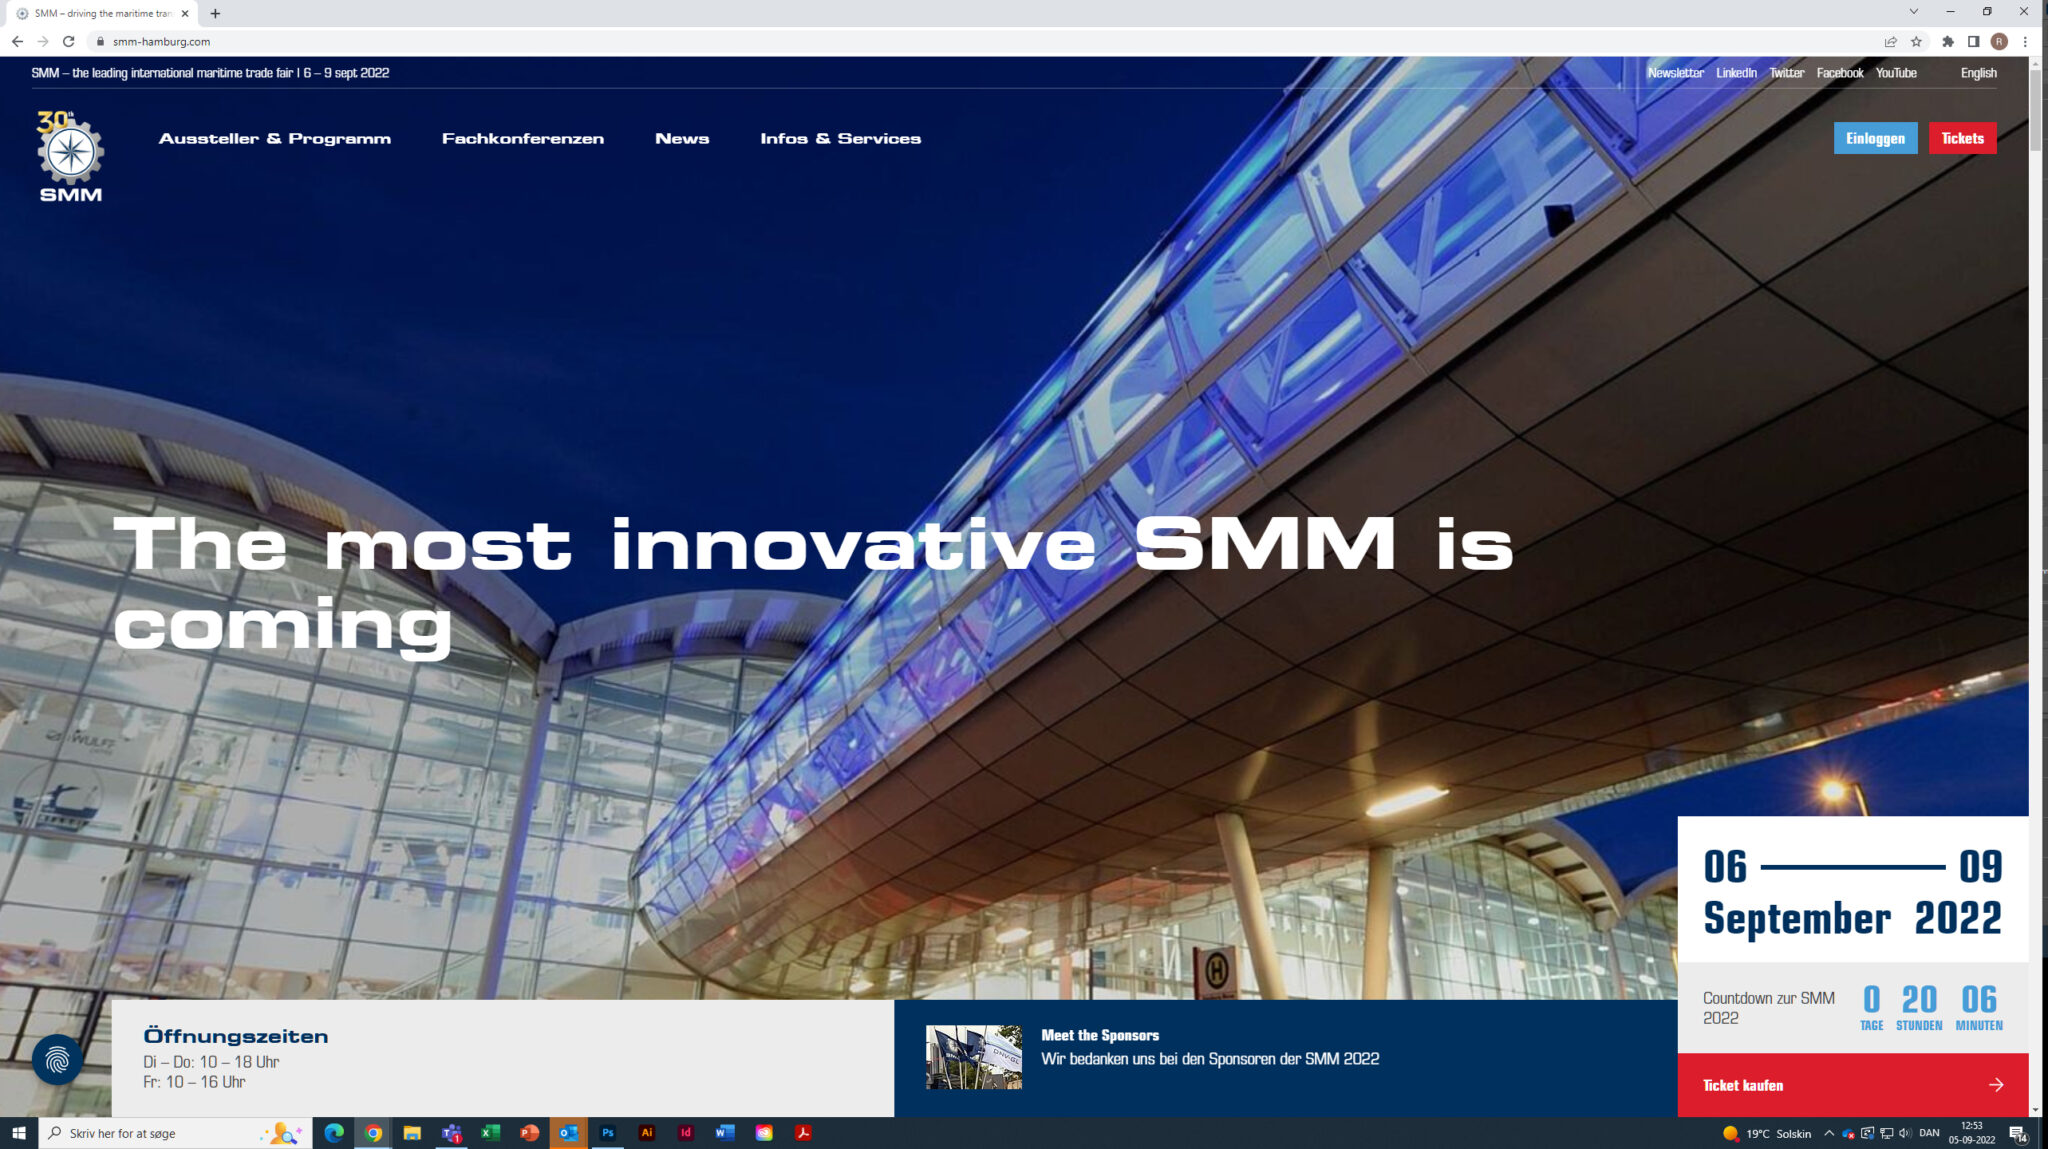Expand hidden icons in the system tray
Image resolution: width=2048 pixels, height=1149 pixels.
pos(1828,1133)
